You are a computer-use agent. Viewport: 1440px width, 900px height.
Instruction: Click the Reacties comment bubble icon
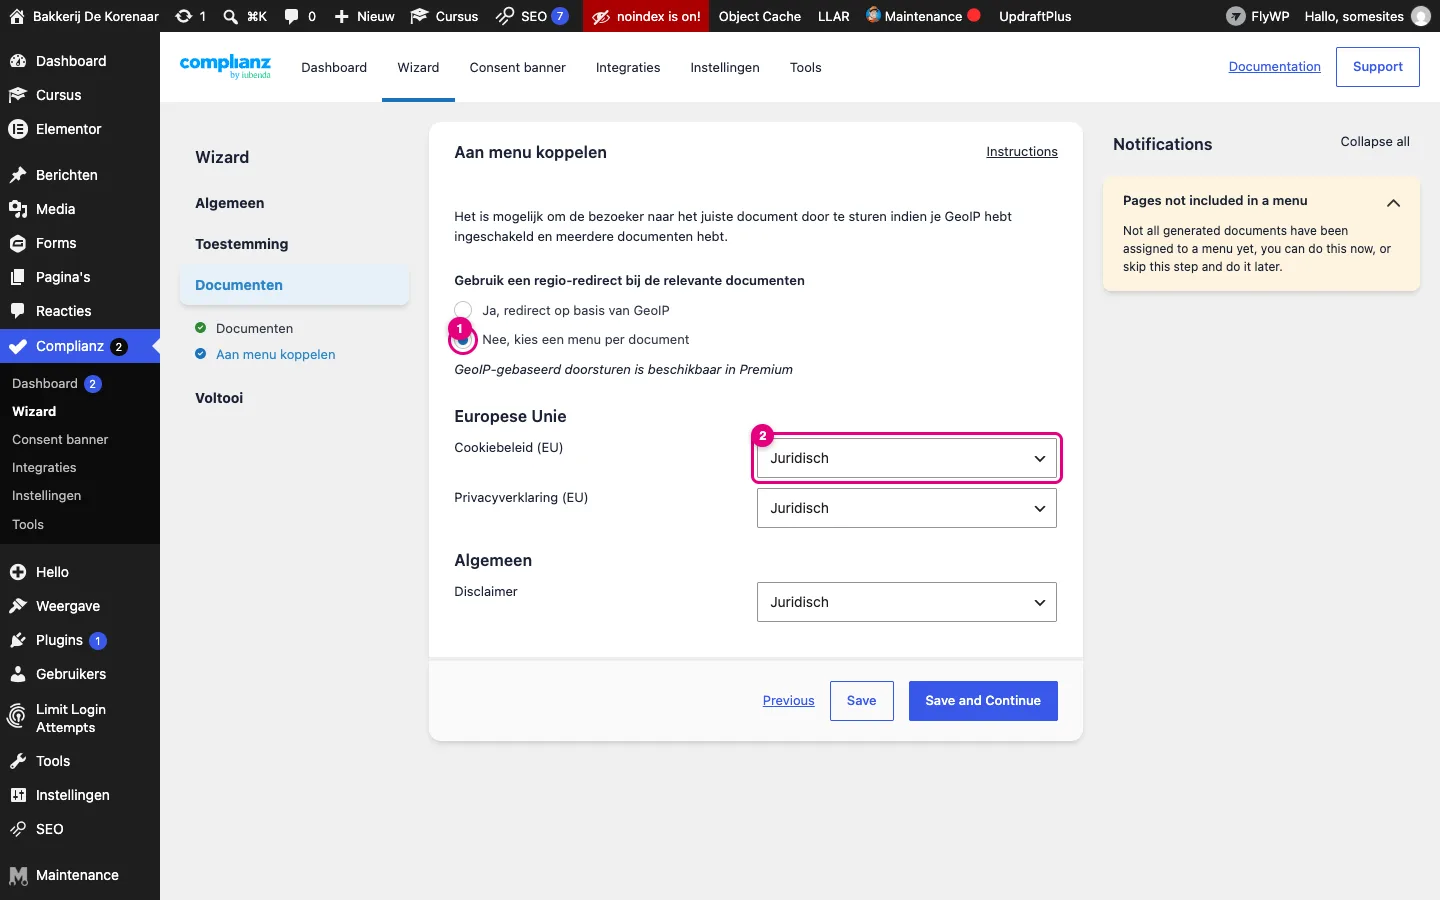point(17,311)
